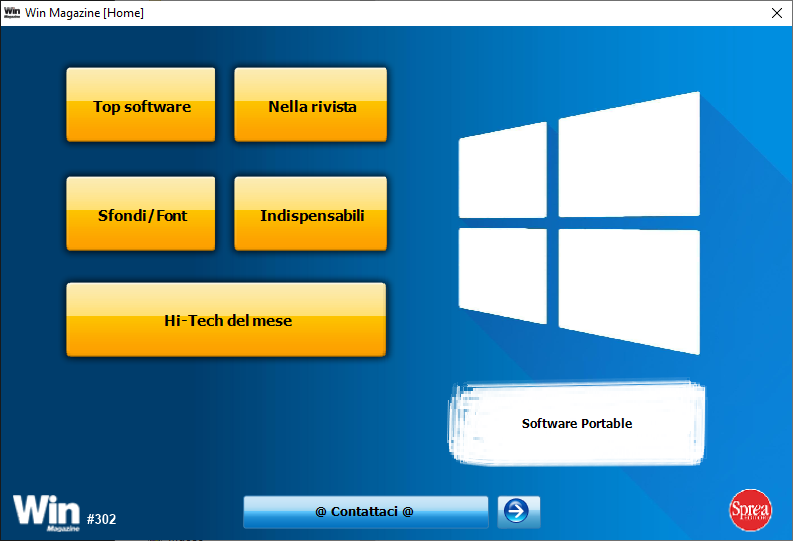Open the Software Portable section
The image size is (793, 541).
(577, 423)
